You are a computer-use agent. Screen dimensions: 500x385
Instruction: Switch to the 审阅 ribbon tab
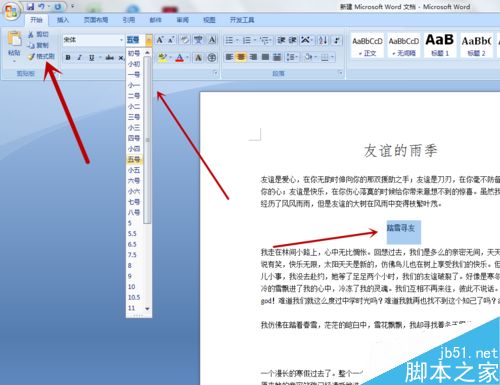click(x=182, y=20)
